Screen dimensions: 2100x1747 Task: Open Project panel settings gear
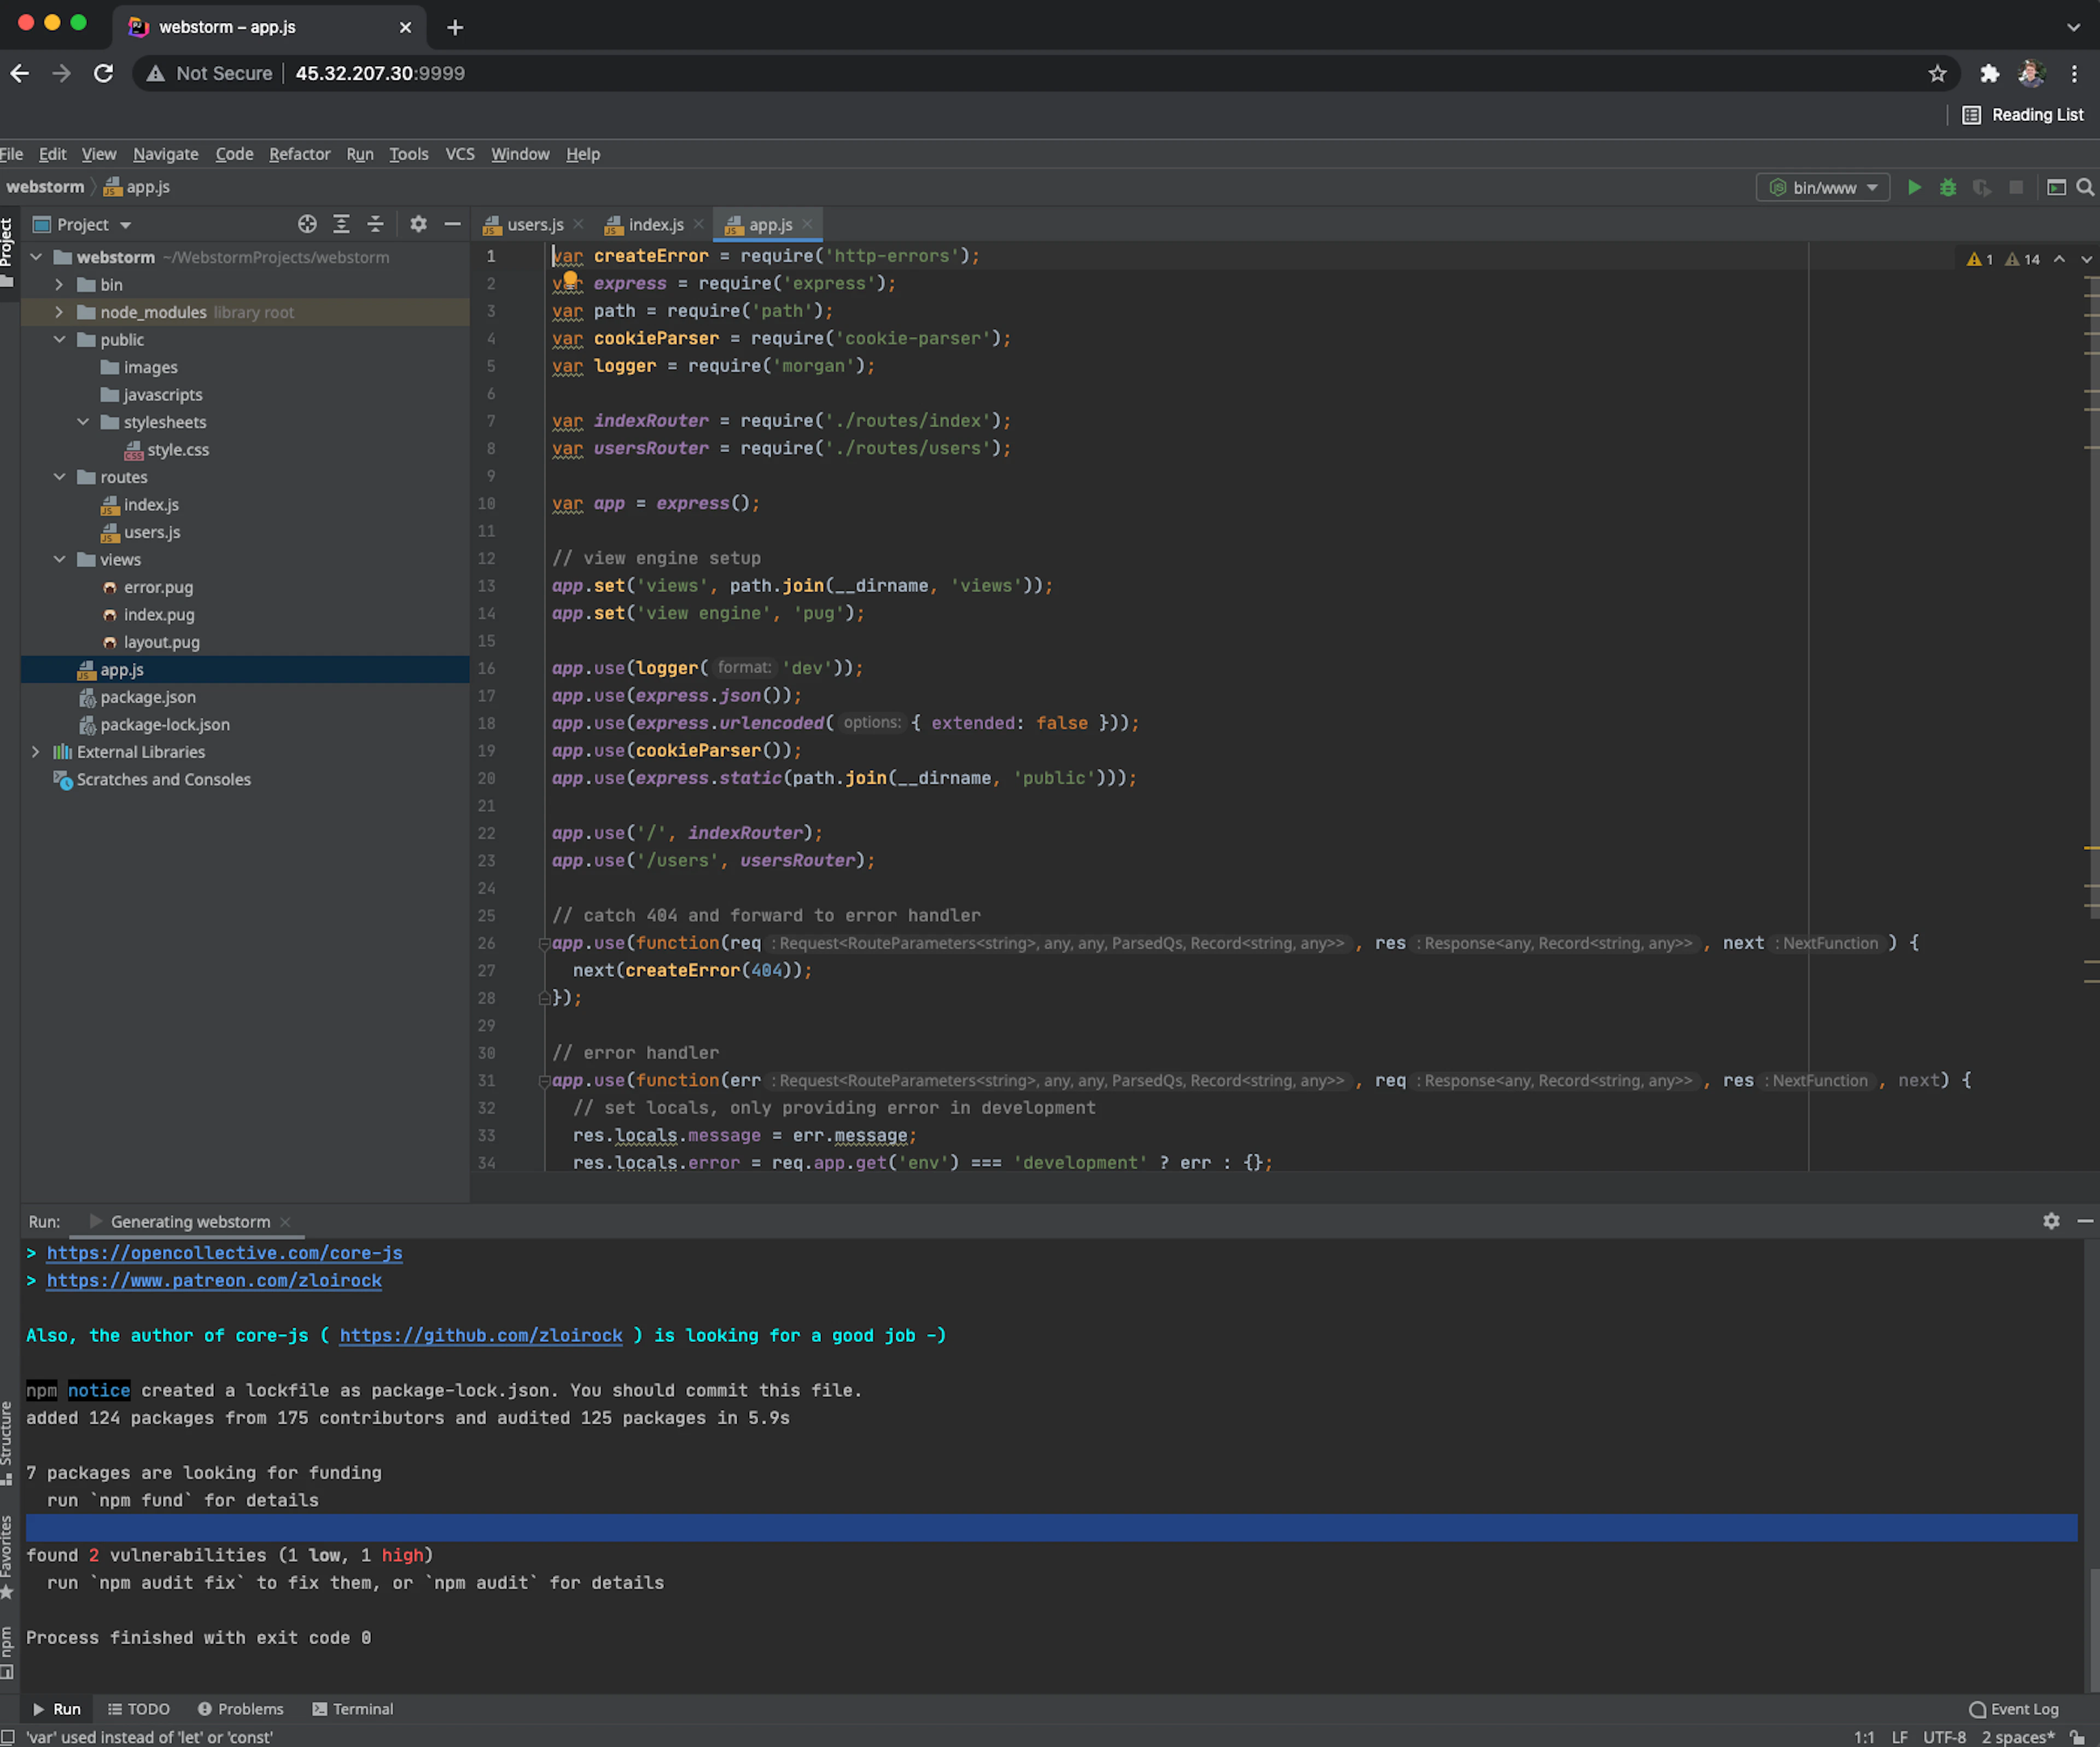click(418, 224)
